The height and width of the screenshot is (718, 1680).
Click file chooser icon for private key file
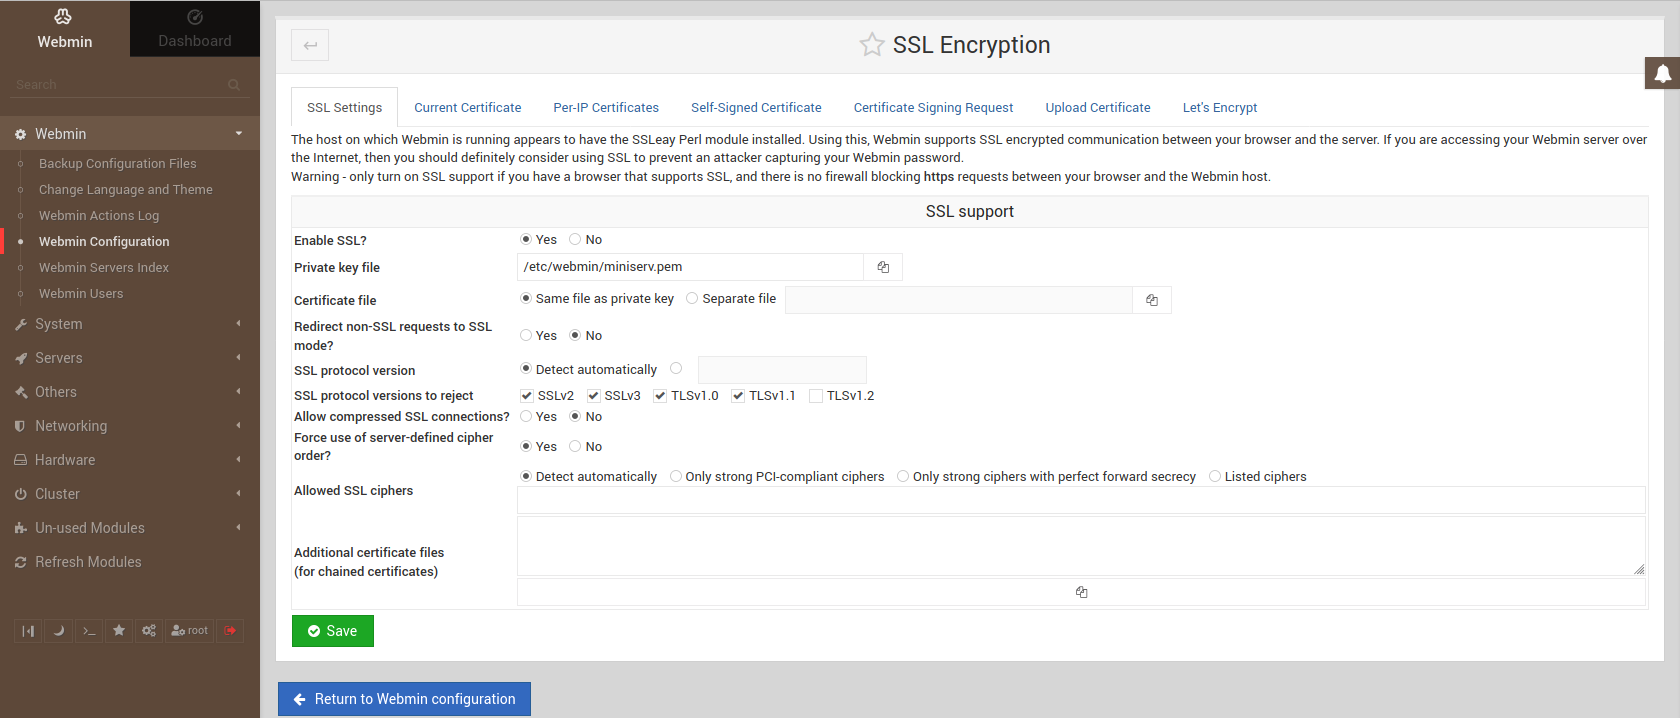pos(883,267)
